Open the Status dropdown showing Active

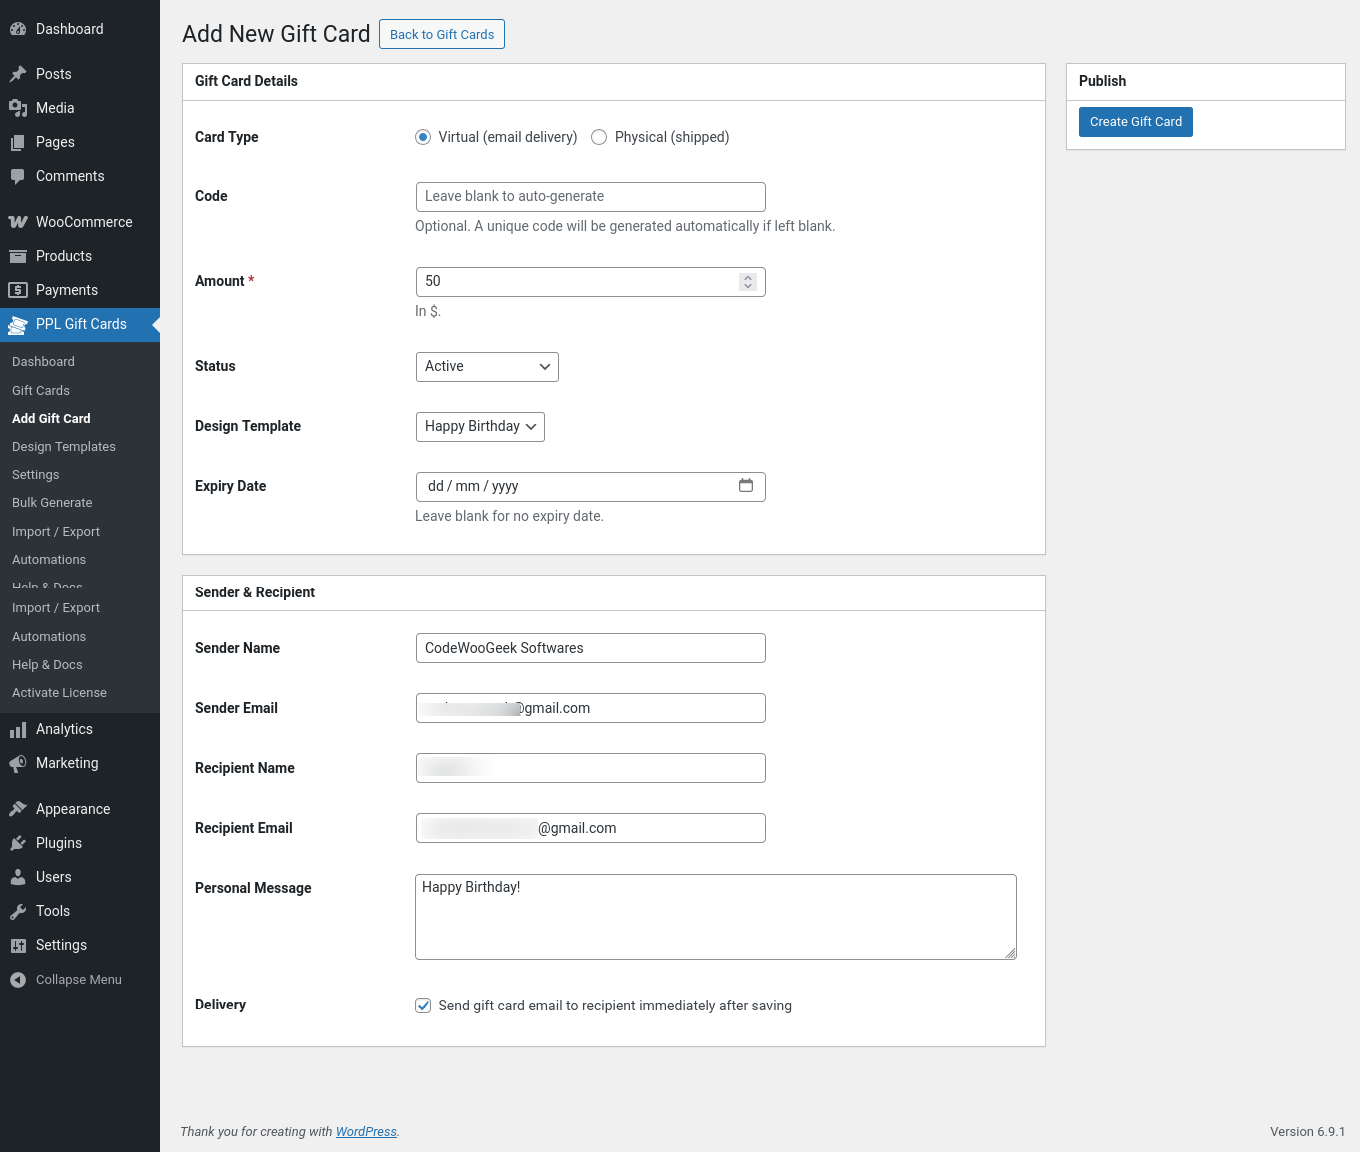[487, 367]
